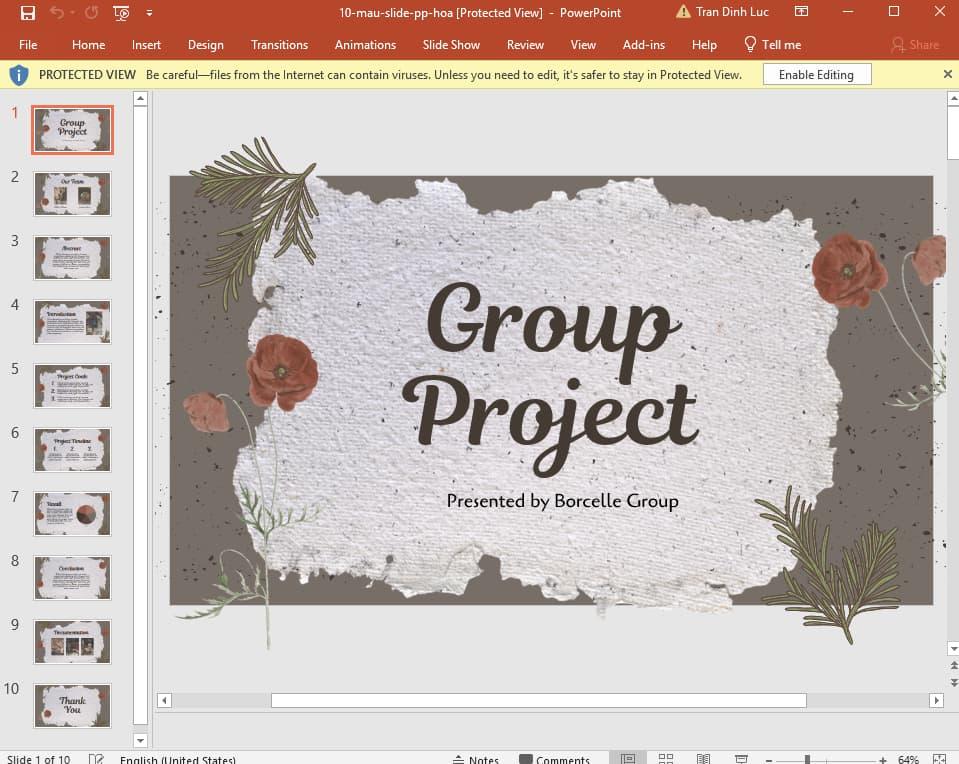Dismiss the Protected View warning bar
Screen dimensions: 959x764
click(x=946, y=73)
